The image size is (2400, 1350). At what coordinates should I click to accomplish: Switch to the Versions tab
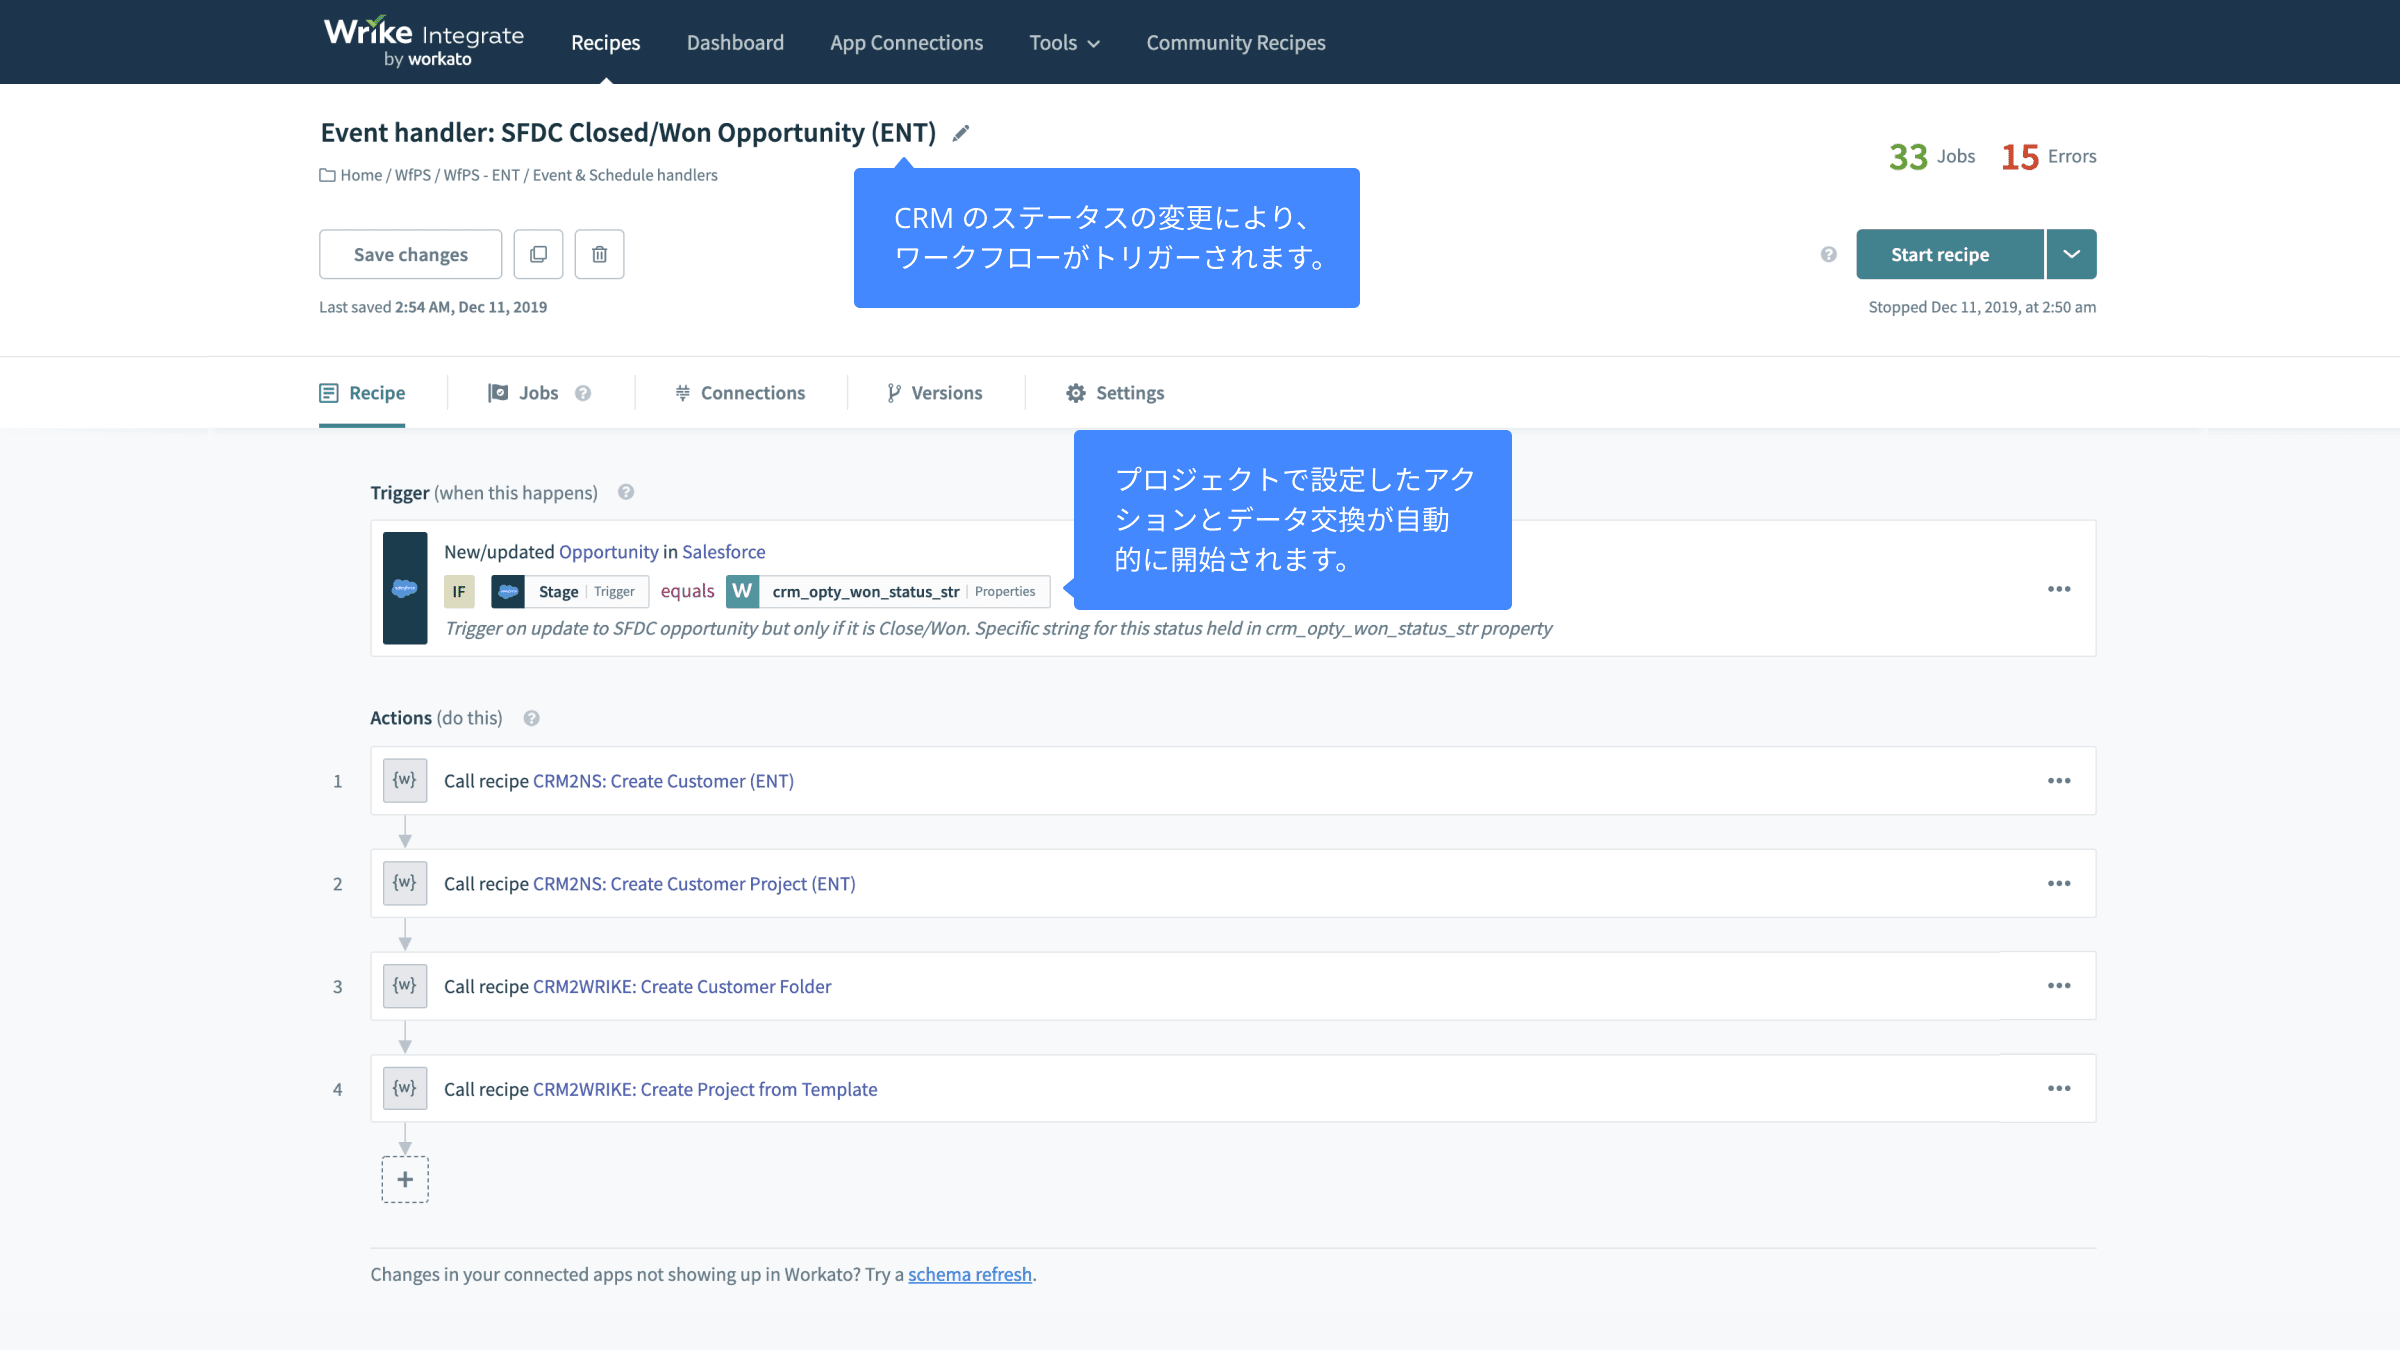935,393
